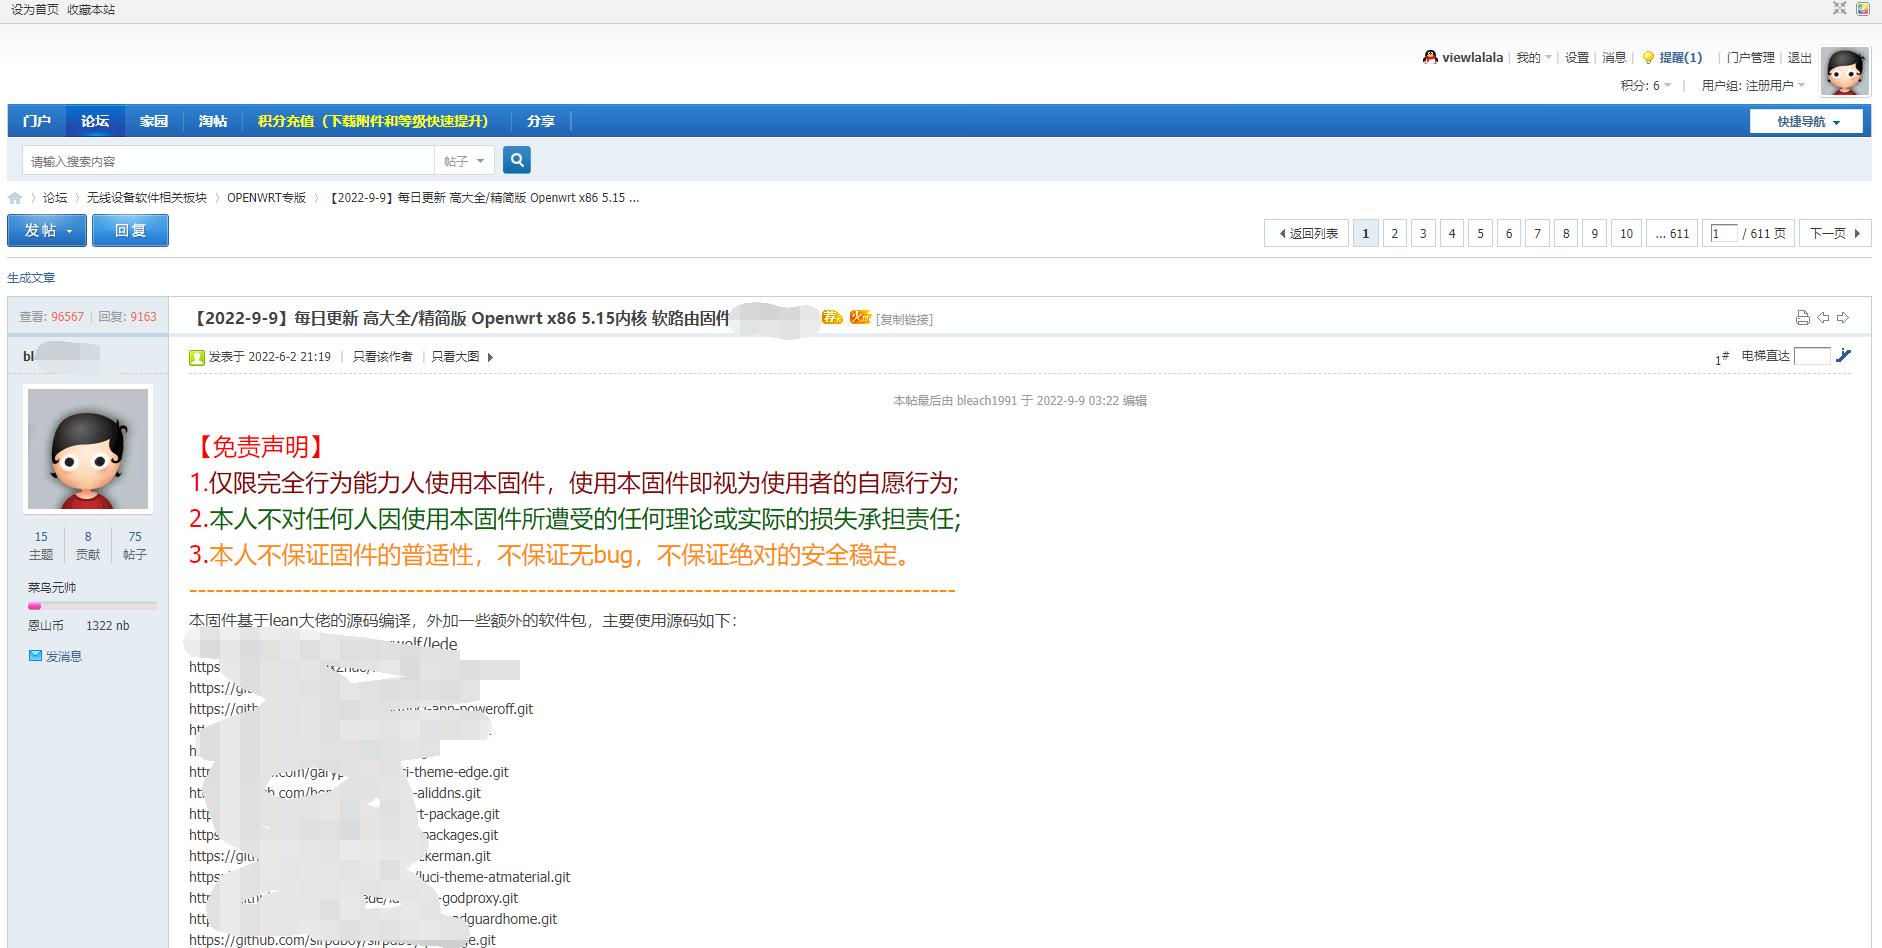Open the 论坛 navigation tab
1882x948 pixels.
95,121
